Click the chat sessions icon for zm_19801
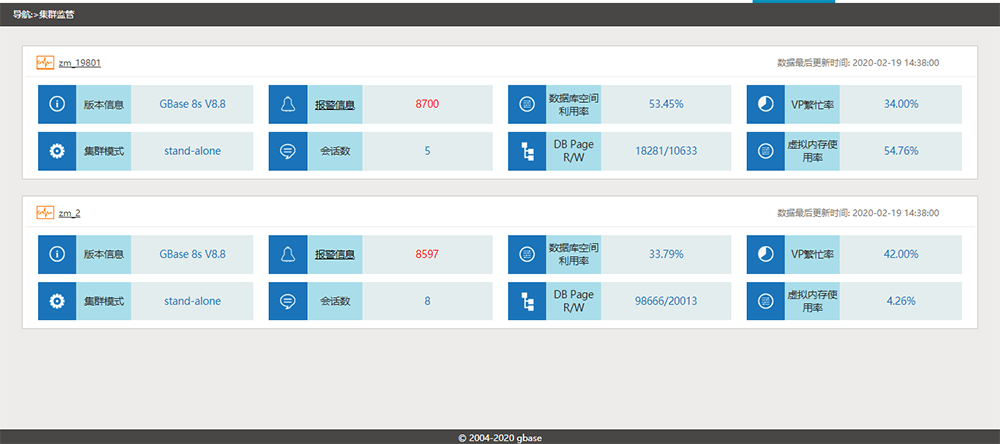The image size is (1000, 444). click(287, 151)
